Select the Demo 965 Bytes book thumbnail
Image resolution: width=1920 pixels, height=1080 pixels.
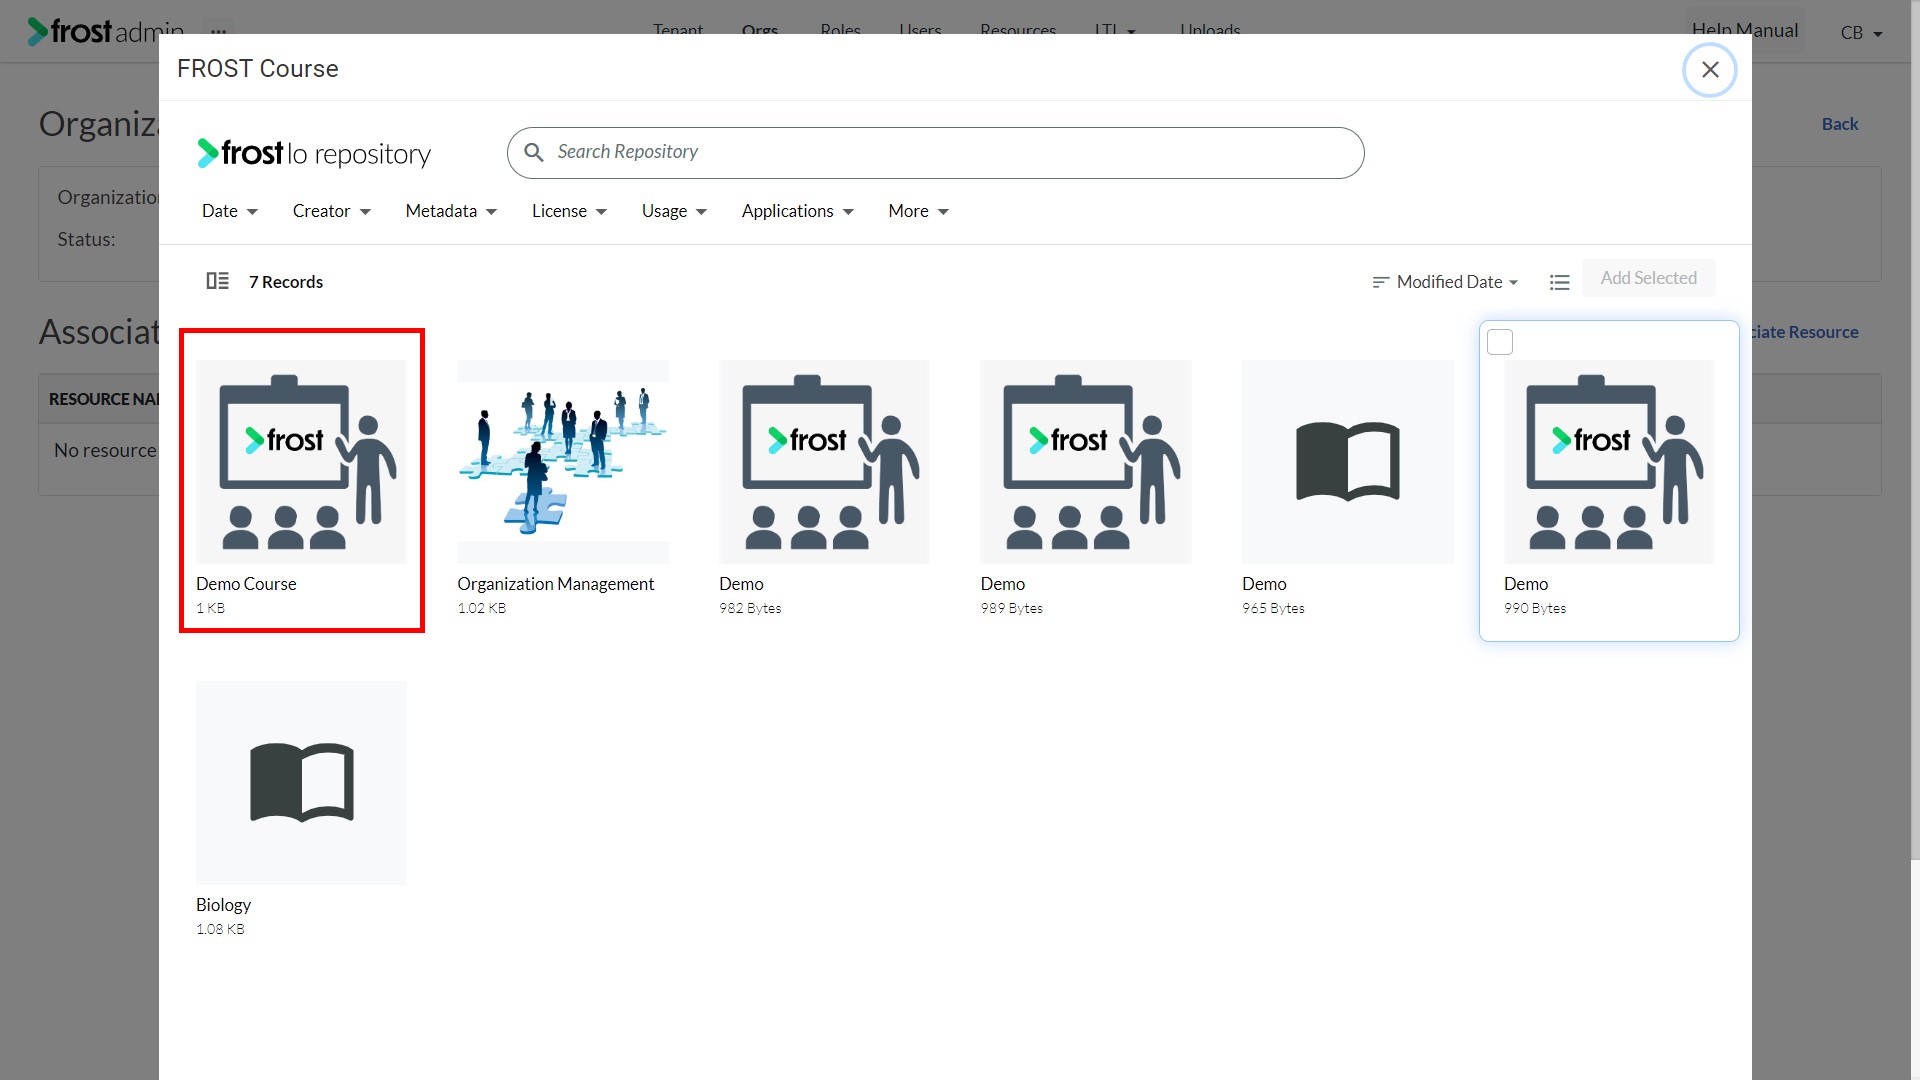click(x=1347, y=461)
